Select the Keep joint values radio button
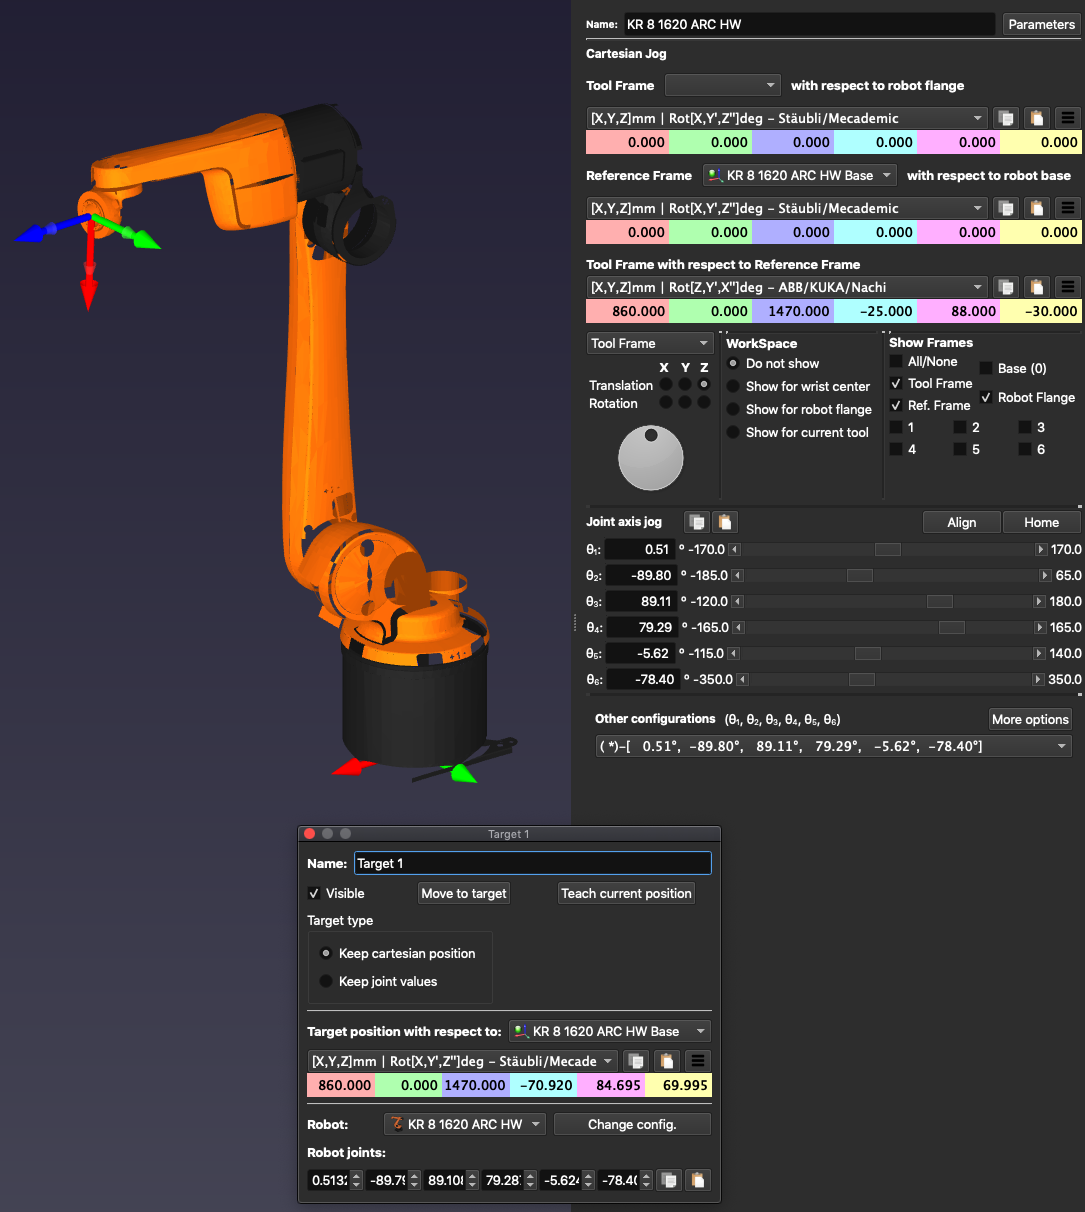1085x1212 pixels. click(x=326, y=981)
